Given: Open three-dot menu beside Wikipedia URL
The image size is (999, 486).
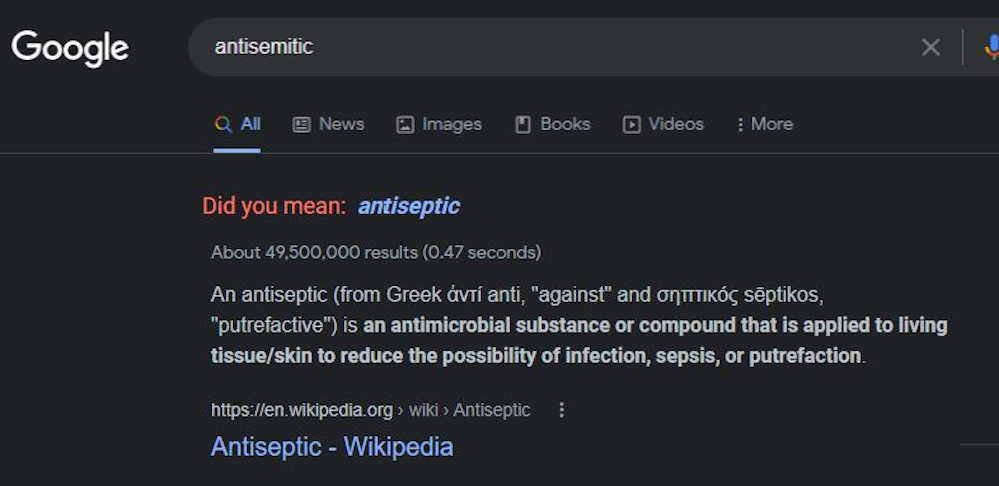Looking at the screenshot, I should [561, 410].
